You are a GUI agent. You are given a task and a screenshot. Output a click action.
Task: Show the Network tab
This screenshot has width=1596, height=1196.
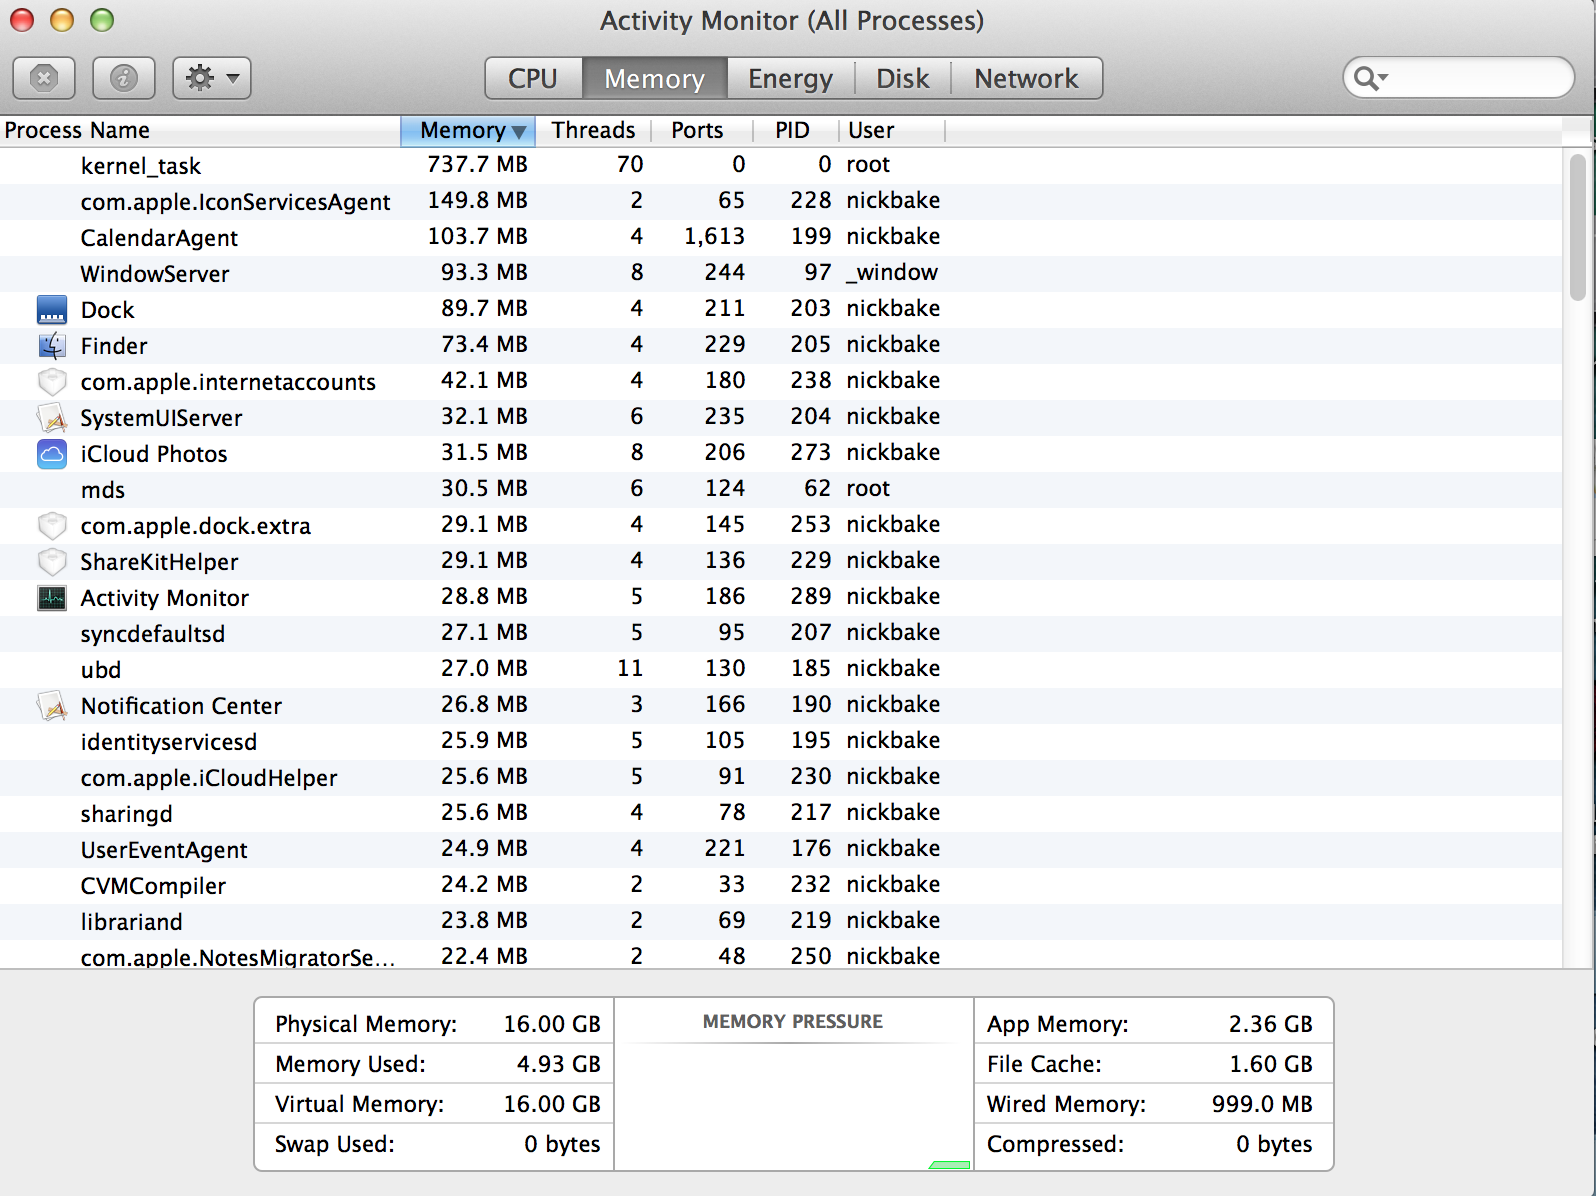coord(1026,78)
